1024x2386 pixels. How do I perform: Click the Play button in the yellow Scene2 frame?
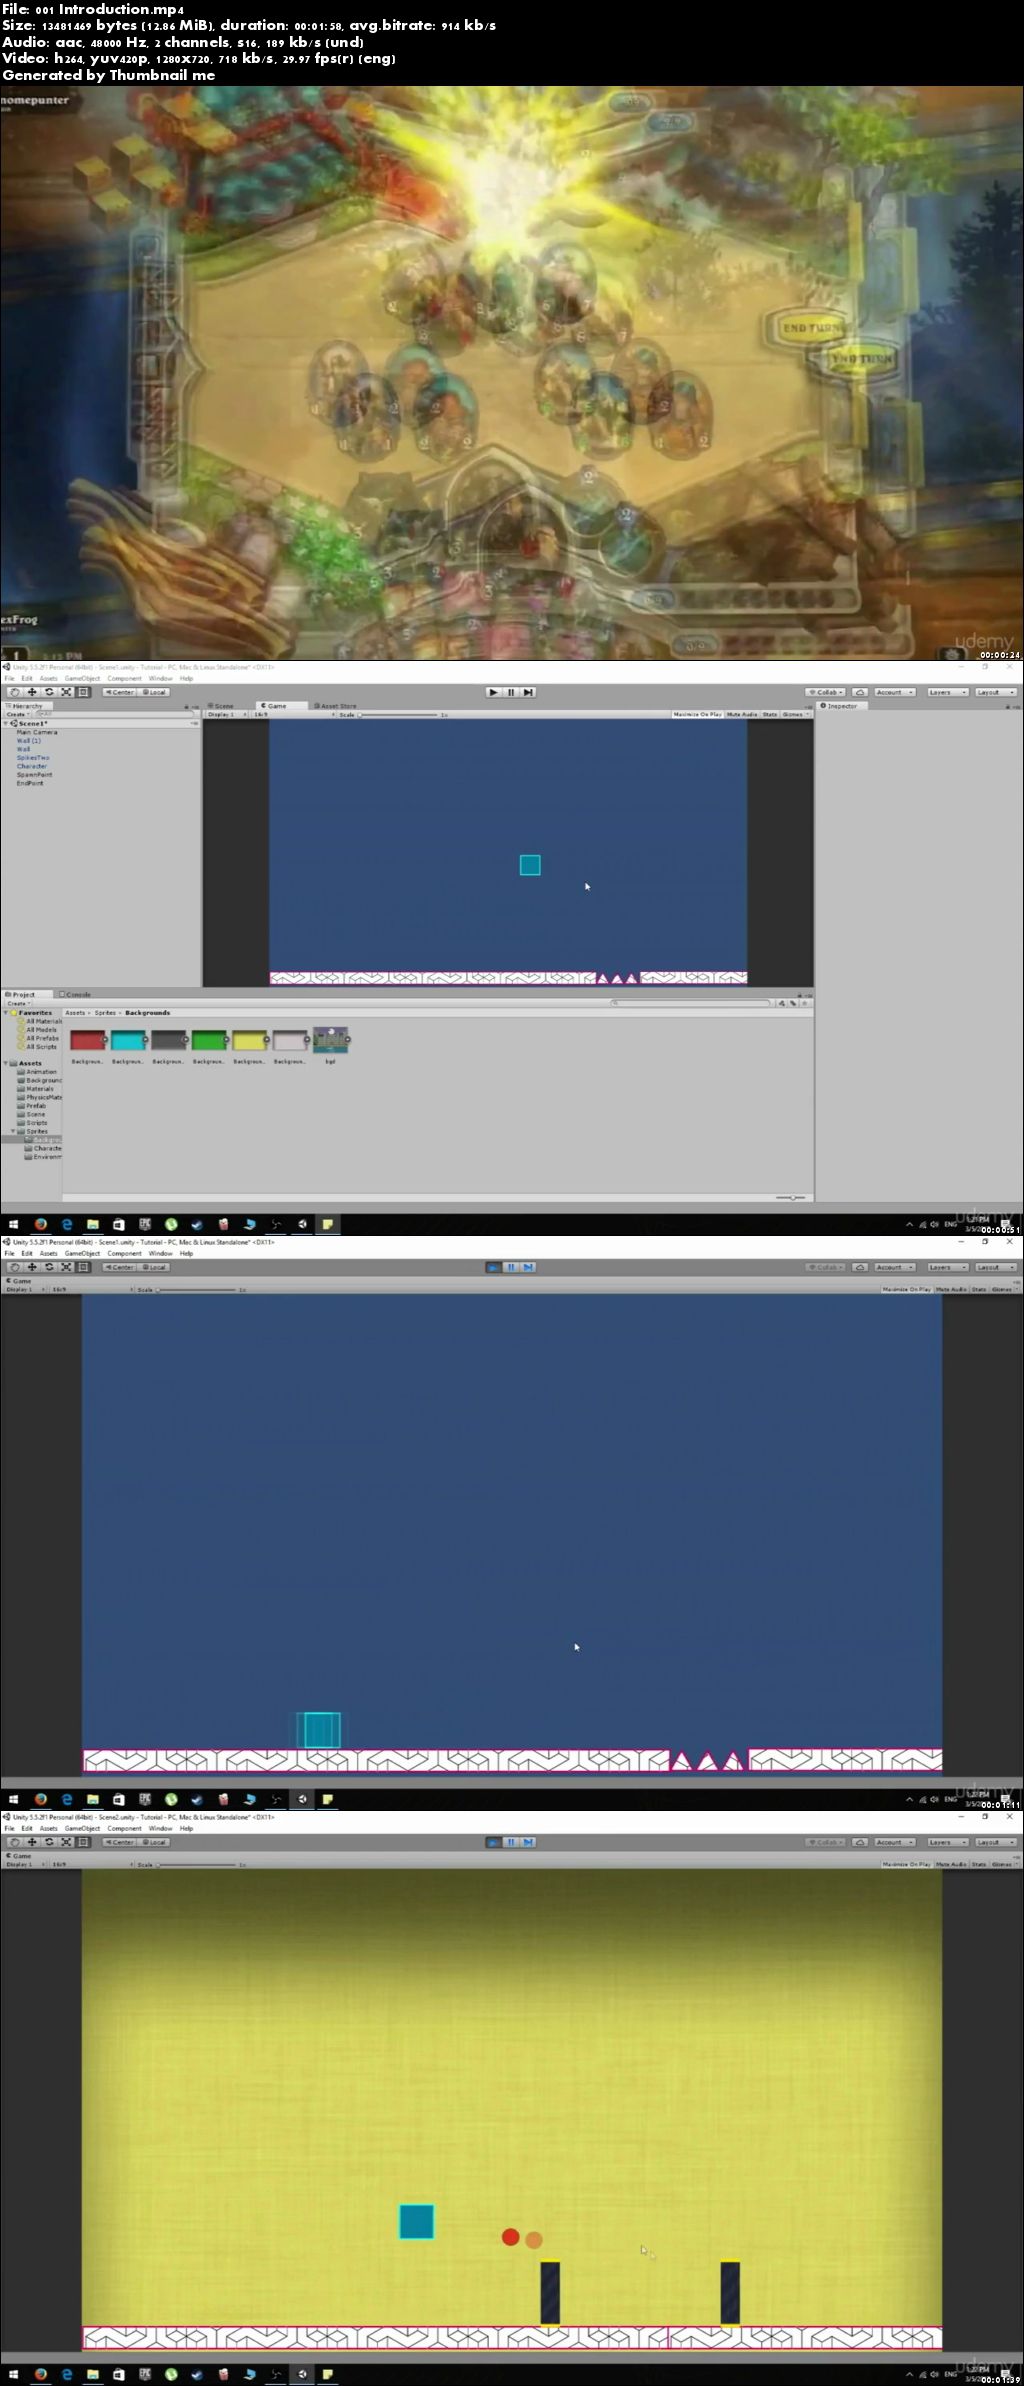pos(493,1842)
